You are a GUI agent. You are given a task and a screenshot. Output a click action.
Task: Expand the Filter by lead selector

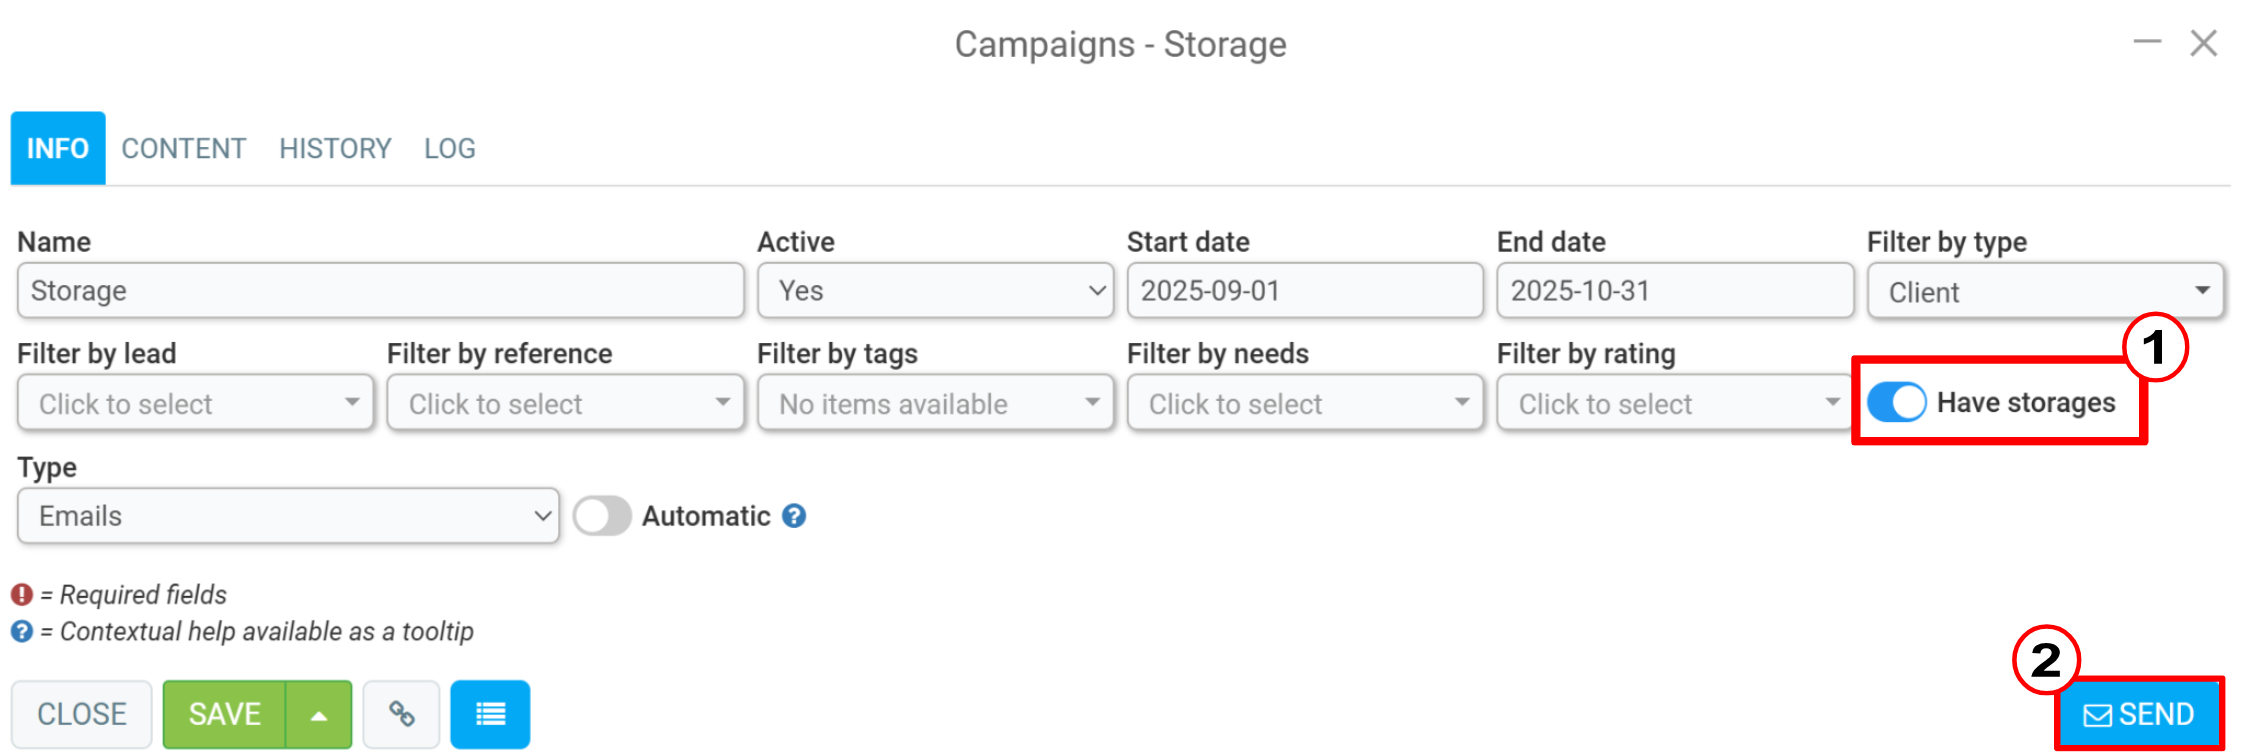click(195, 403)
